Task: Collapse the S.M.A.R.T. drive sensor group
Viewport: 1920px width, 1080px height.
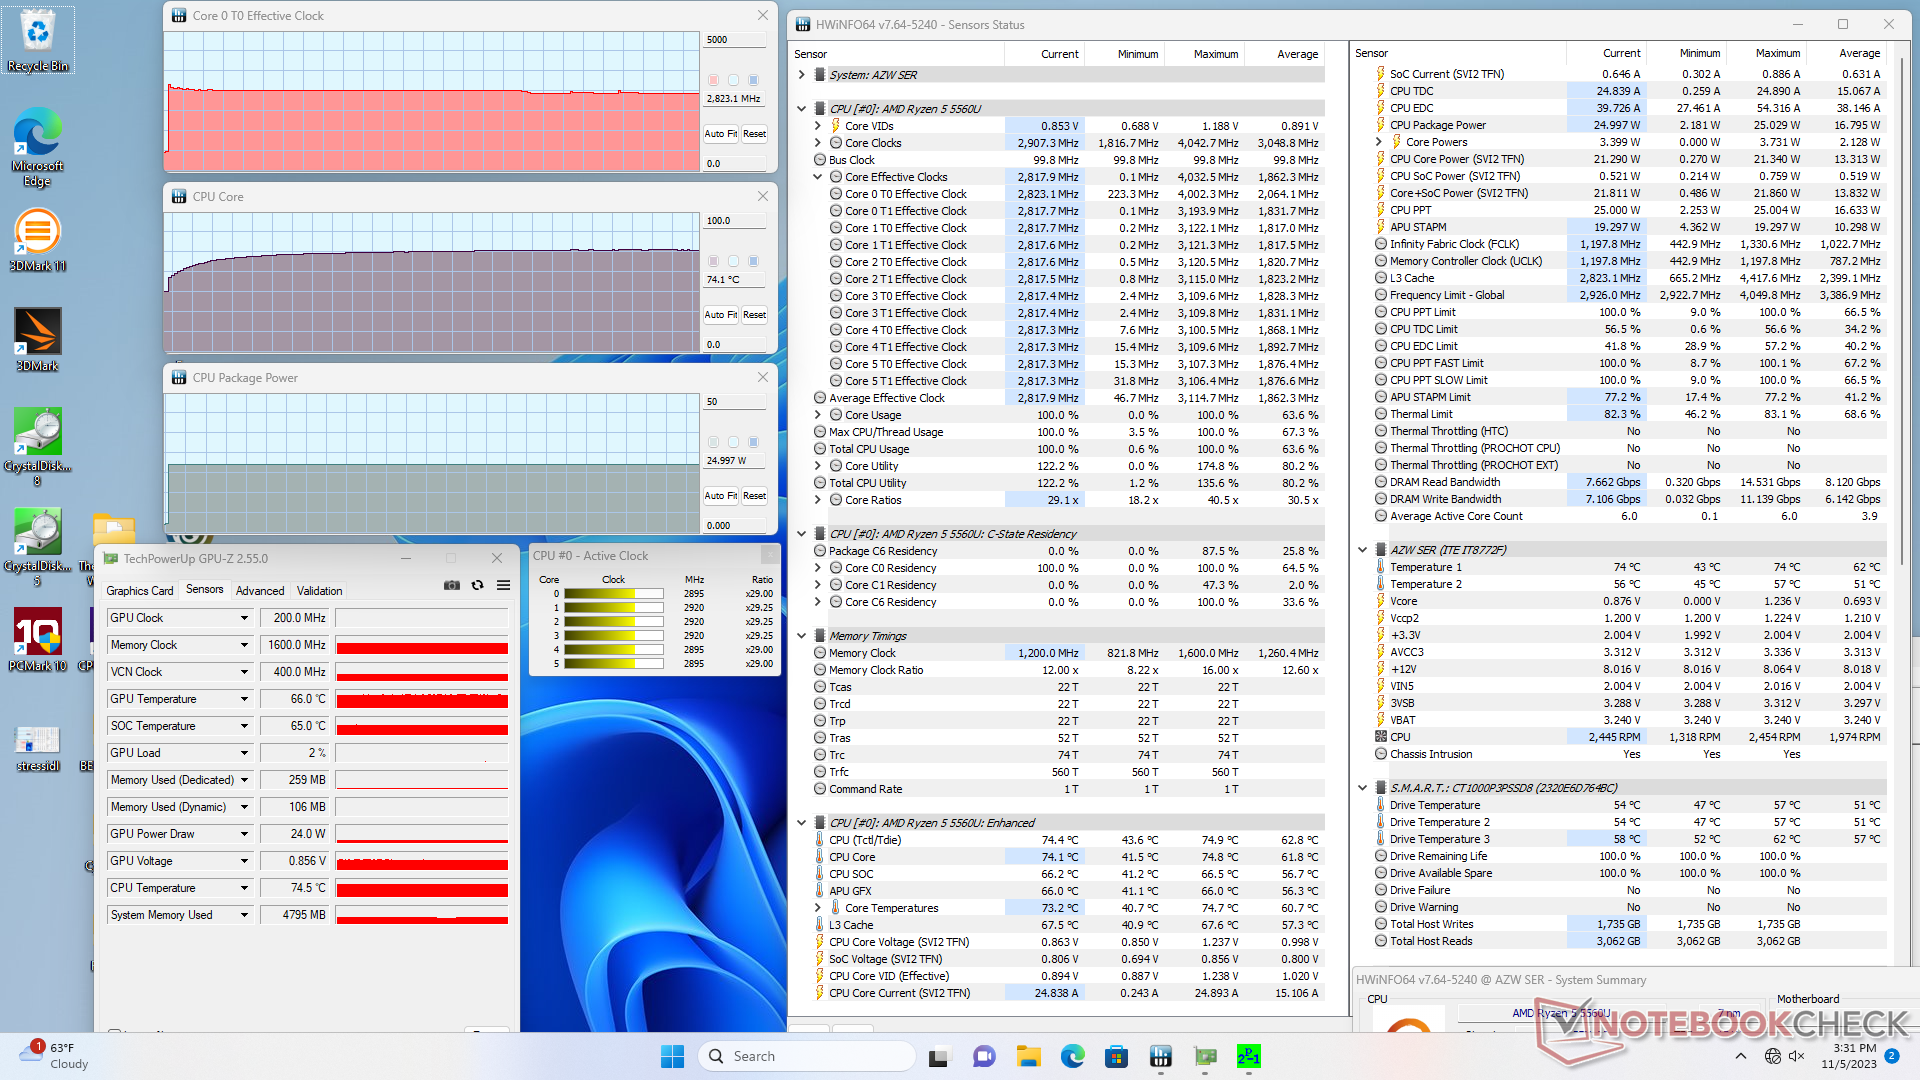Action: click(1363, 788)
